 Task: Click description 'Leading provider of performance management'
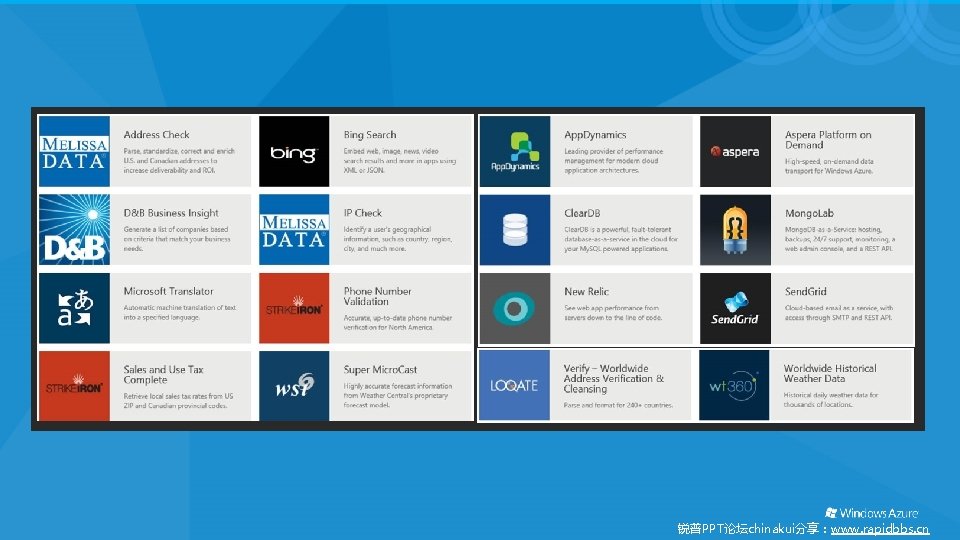(x=613, y=160)
